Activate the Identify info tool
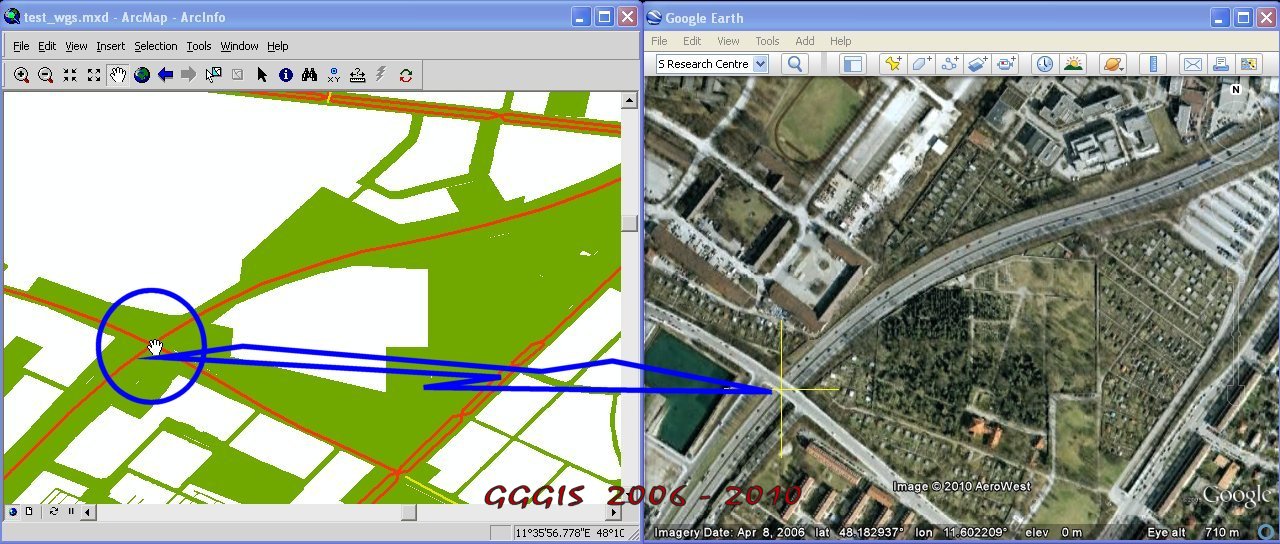This screenshot has height=544, width=1280. (286, 75)
